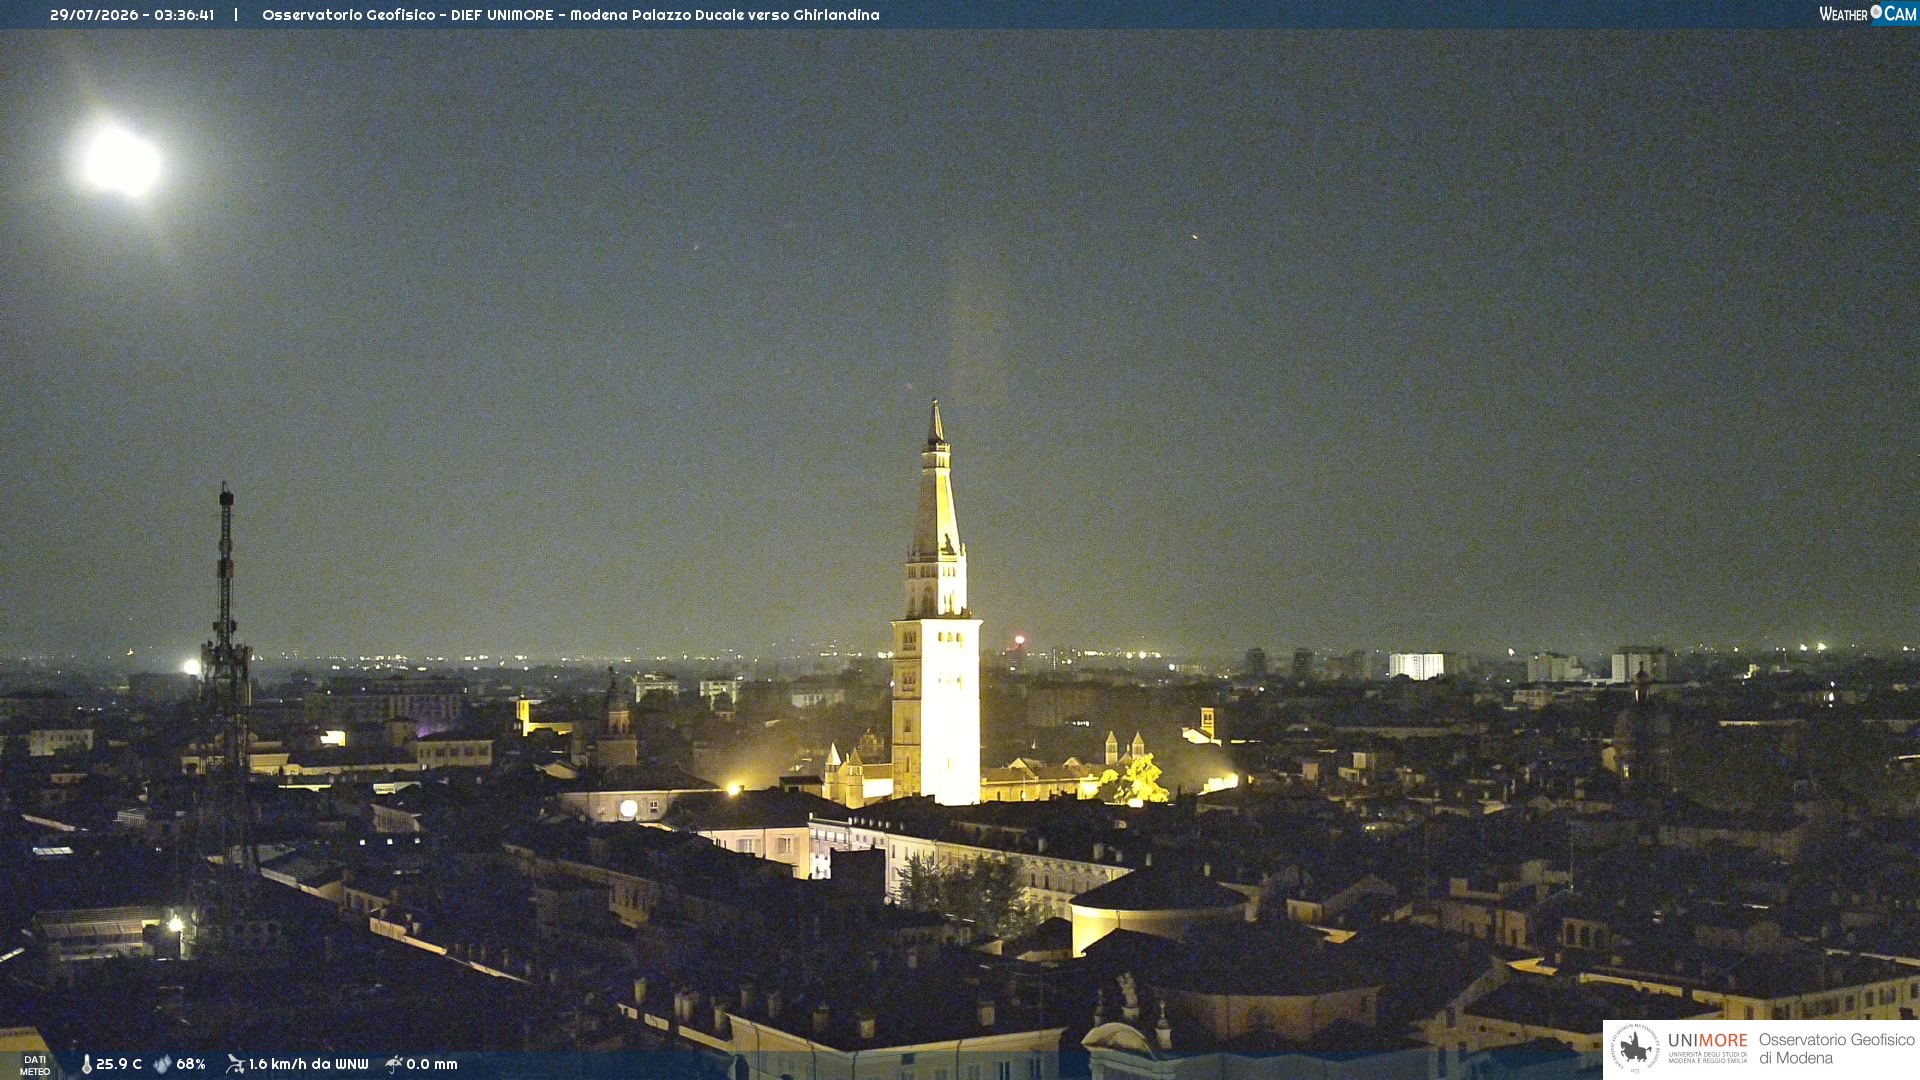Click the timestamp 29/07/2026 - 03:36:41
1920x1080 pixels.
[132, 15]
